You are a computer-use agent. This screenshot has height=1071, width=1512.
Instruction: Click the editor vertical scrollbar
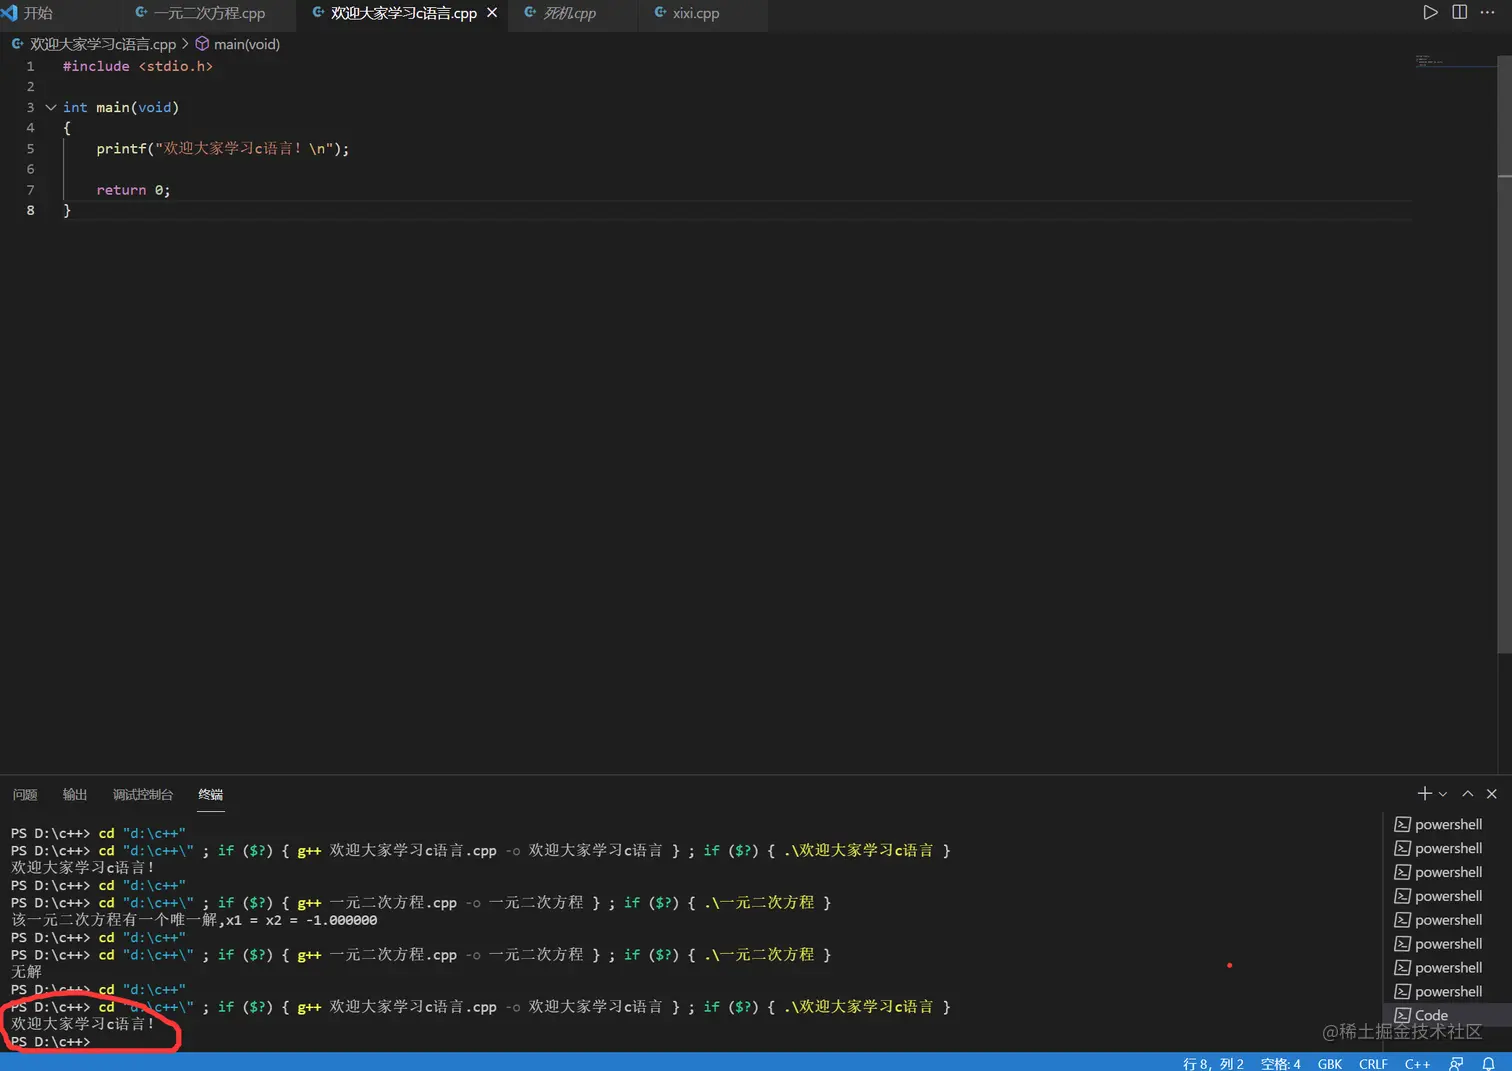[x=1504, y=355]
